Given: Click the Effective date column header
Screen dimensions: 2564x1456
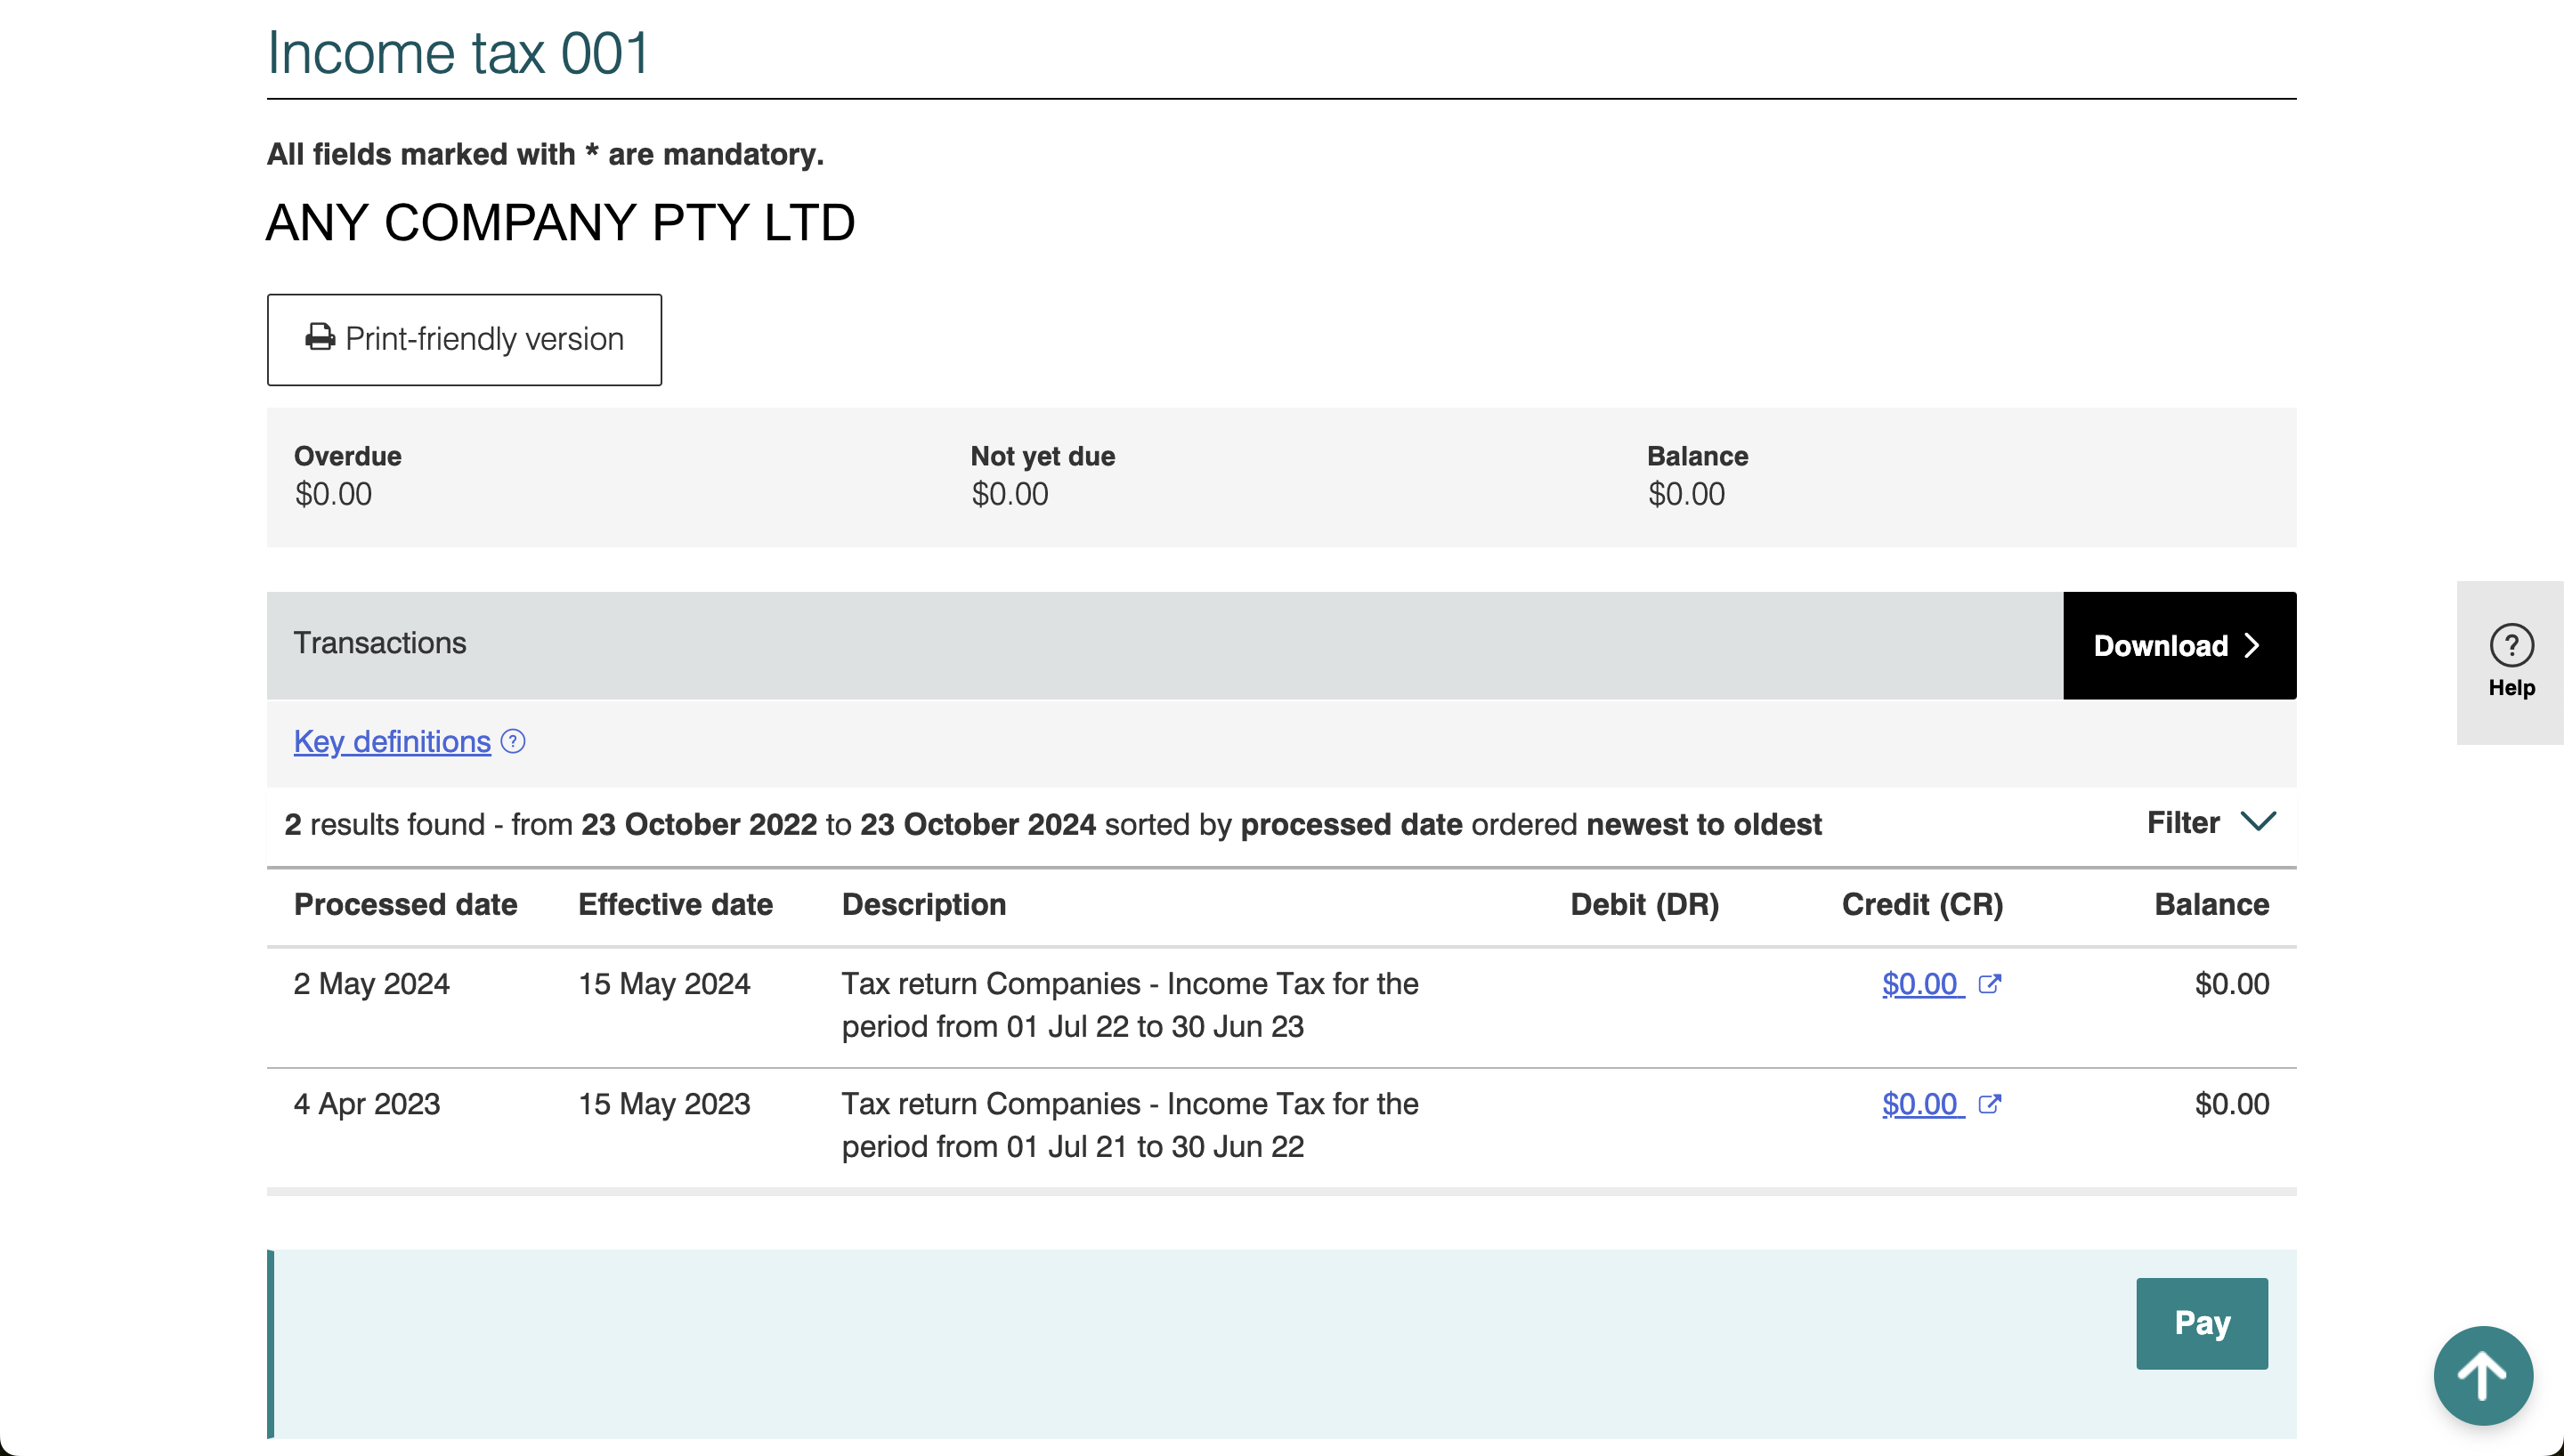Looking at the screenshot, I should pos(675,904).
